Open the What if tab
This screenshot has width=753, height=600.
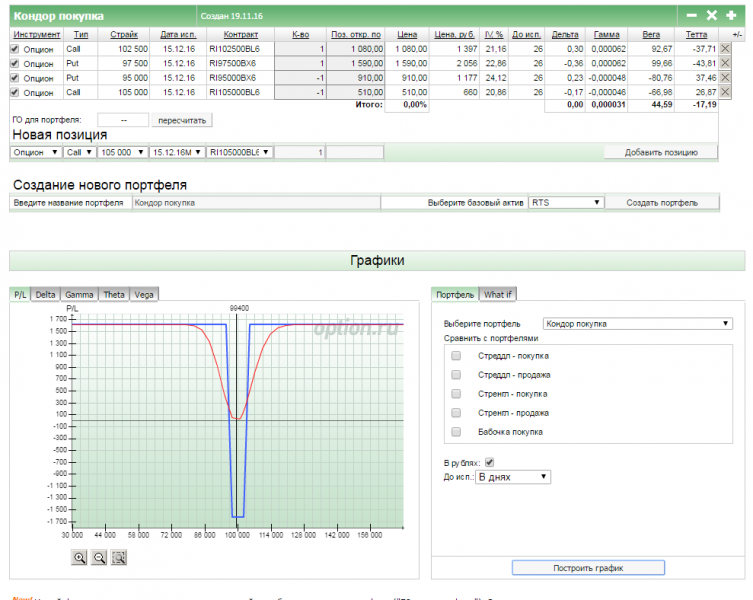point(497,294)
